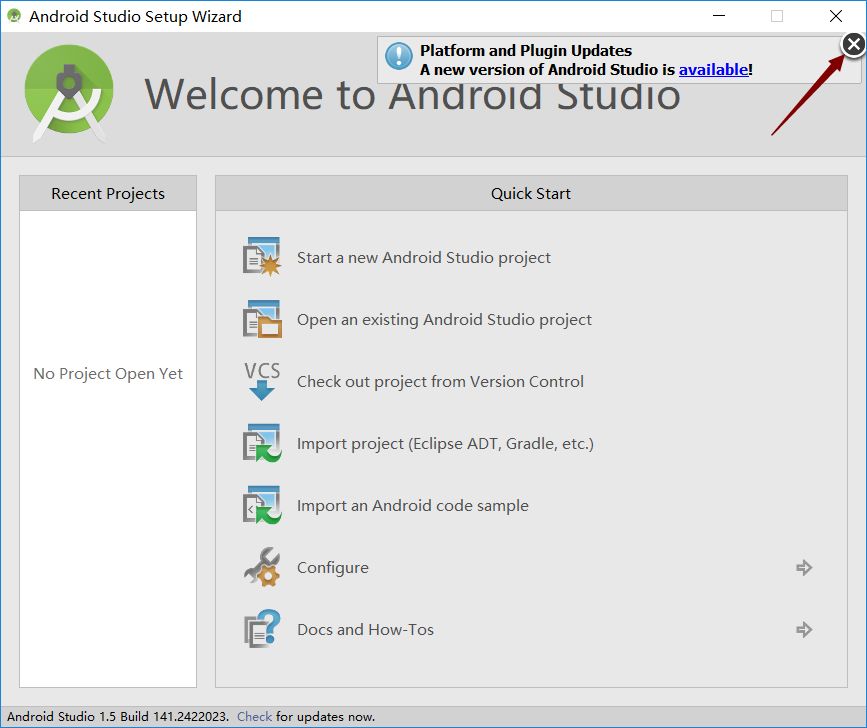Expand the Configure submenu arrow

(x=804, y=567)
